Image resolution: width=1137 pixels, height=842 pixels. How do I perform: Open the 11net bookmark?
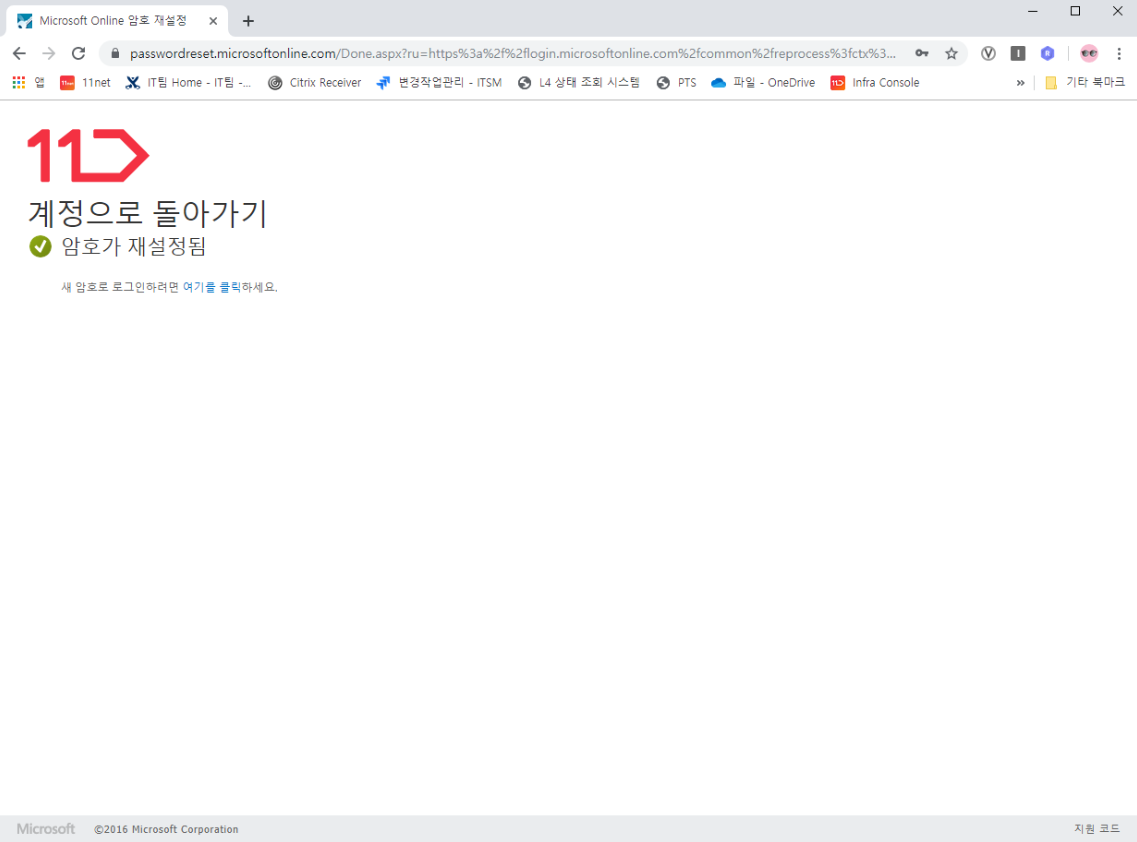click(86, 83)
